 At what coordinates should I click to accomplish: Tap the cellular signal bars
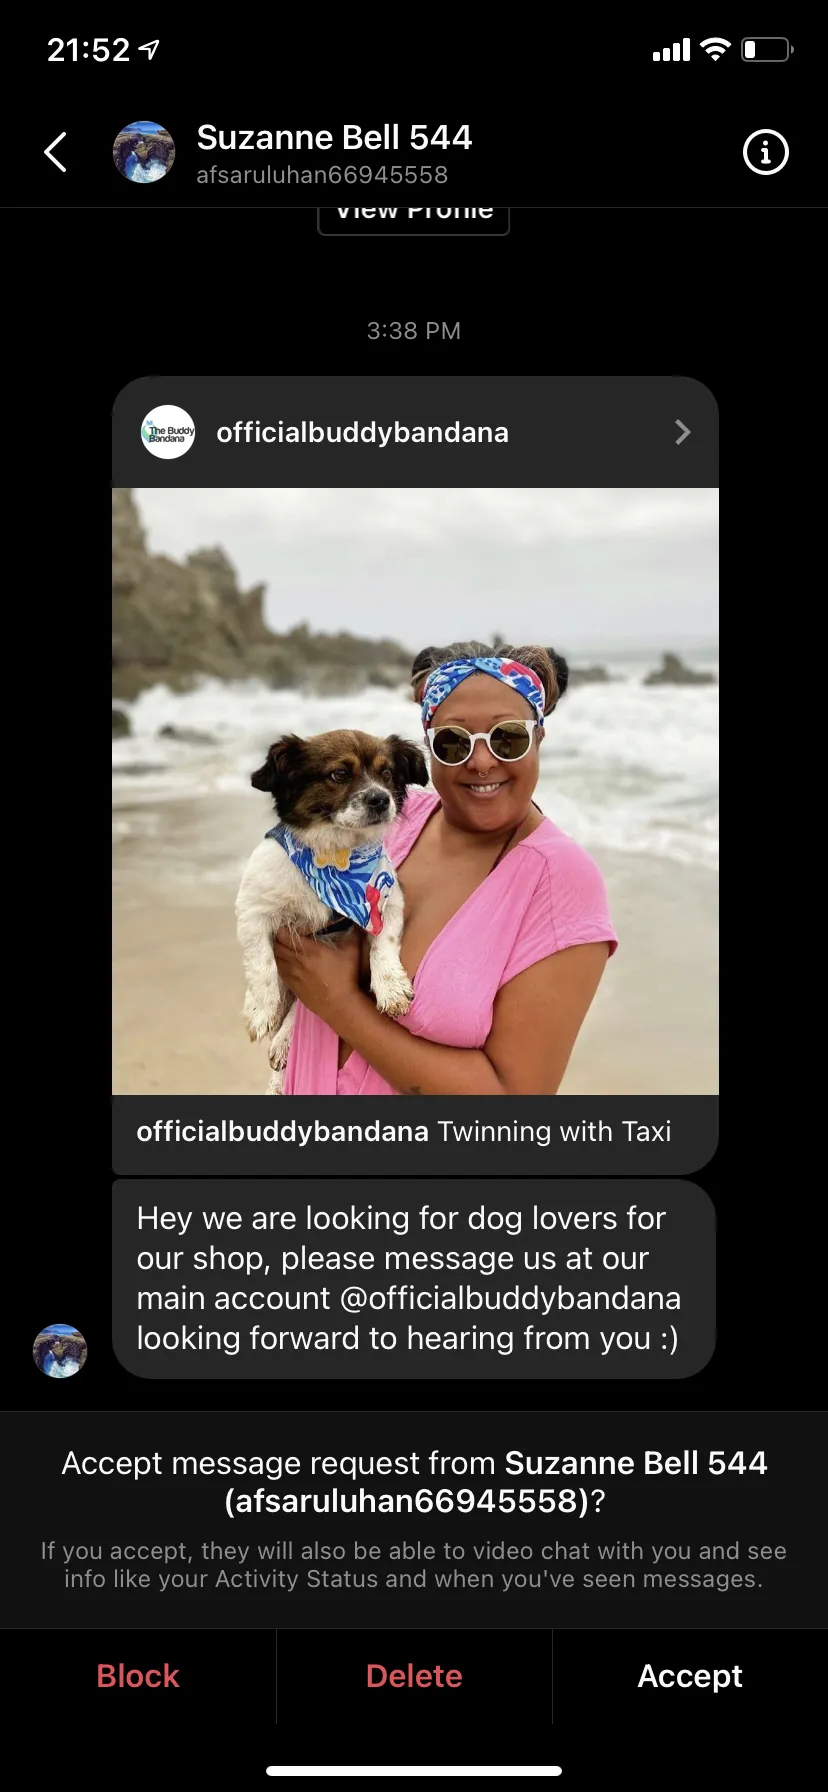click(671, 50)
